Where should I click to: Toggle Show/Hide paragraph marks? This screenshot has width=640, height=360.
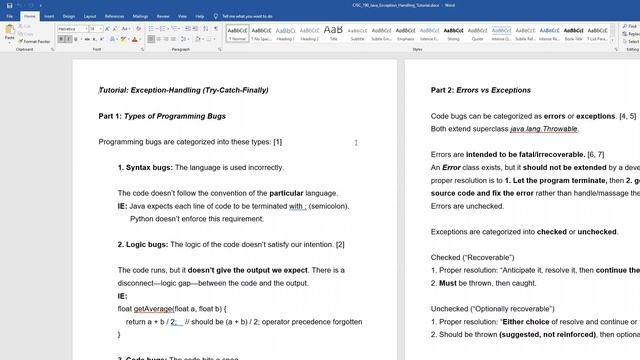[x=216, y=29]
